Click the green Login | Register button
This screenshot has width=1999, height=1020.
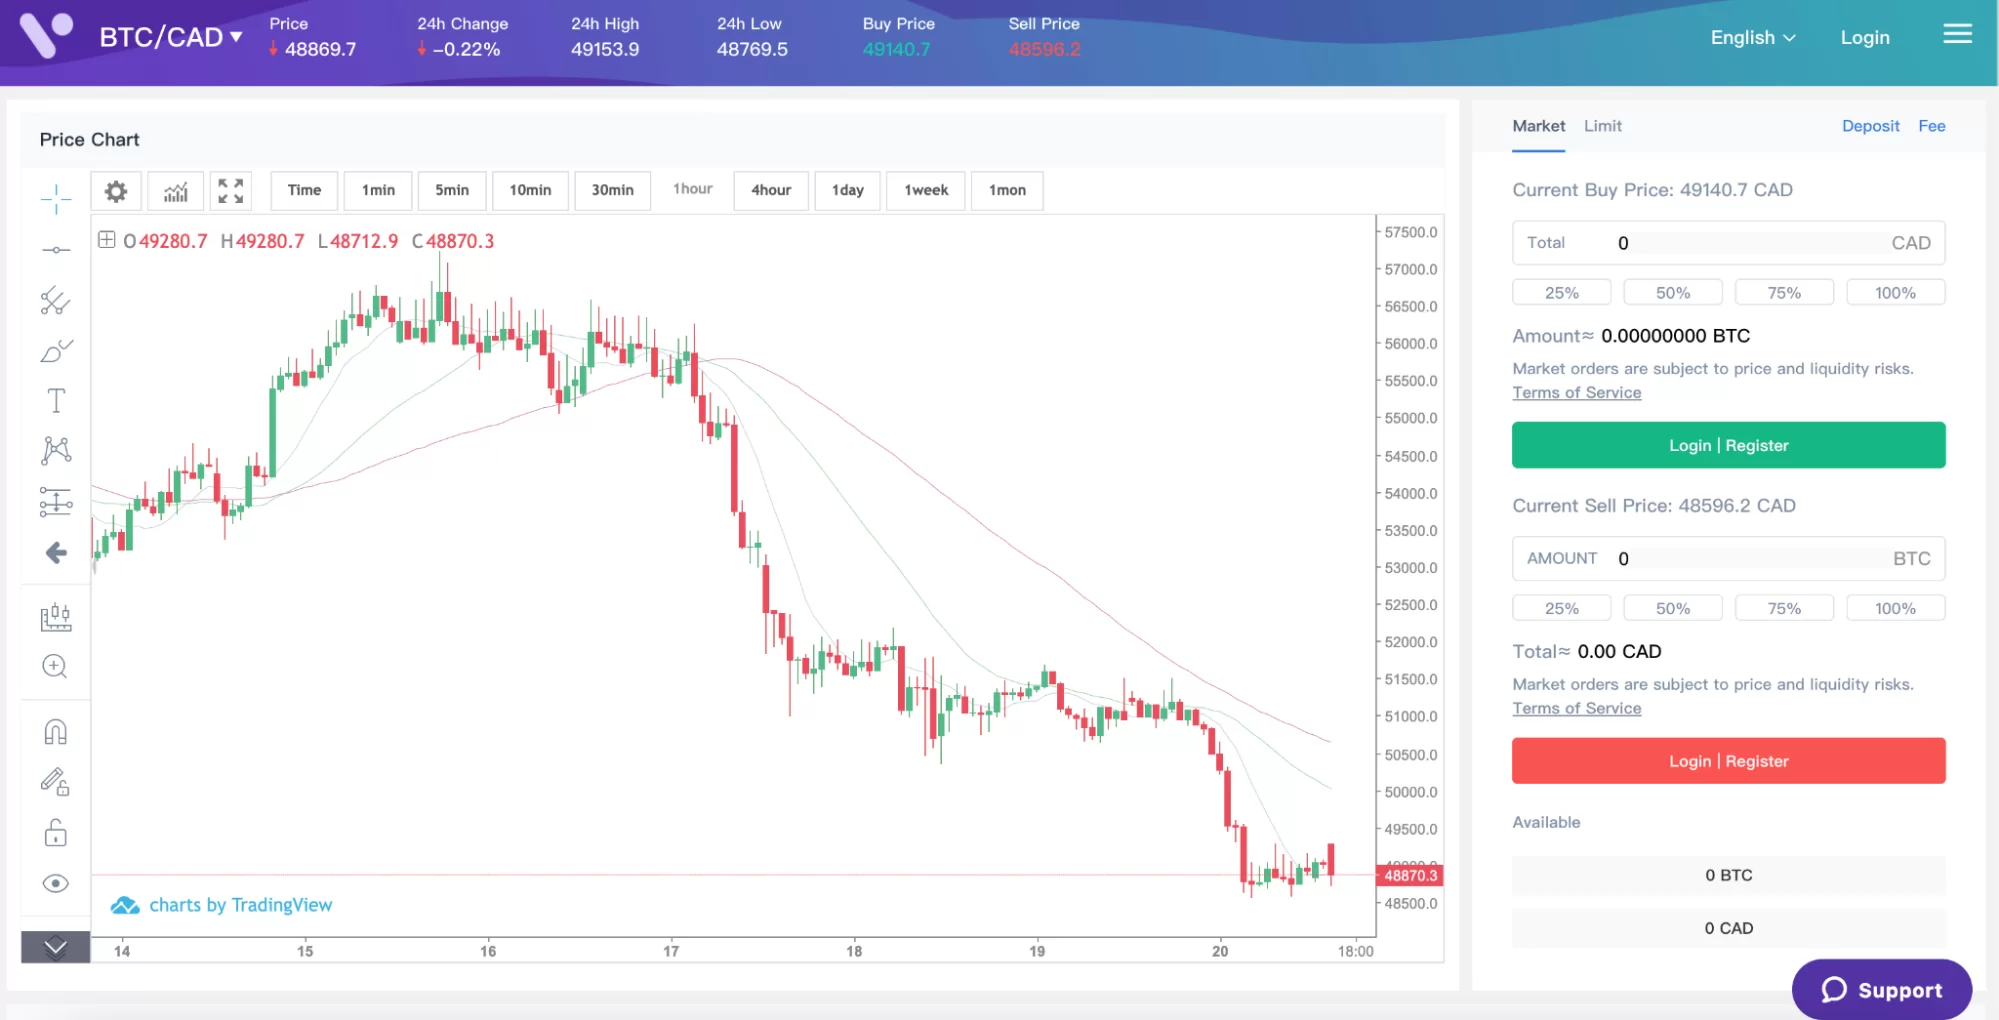[1728, 445]
